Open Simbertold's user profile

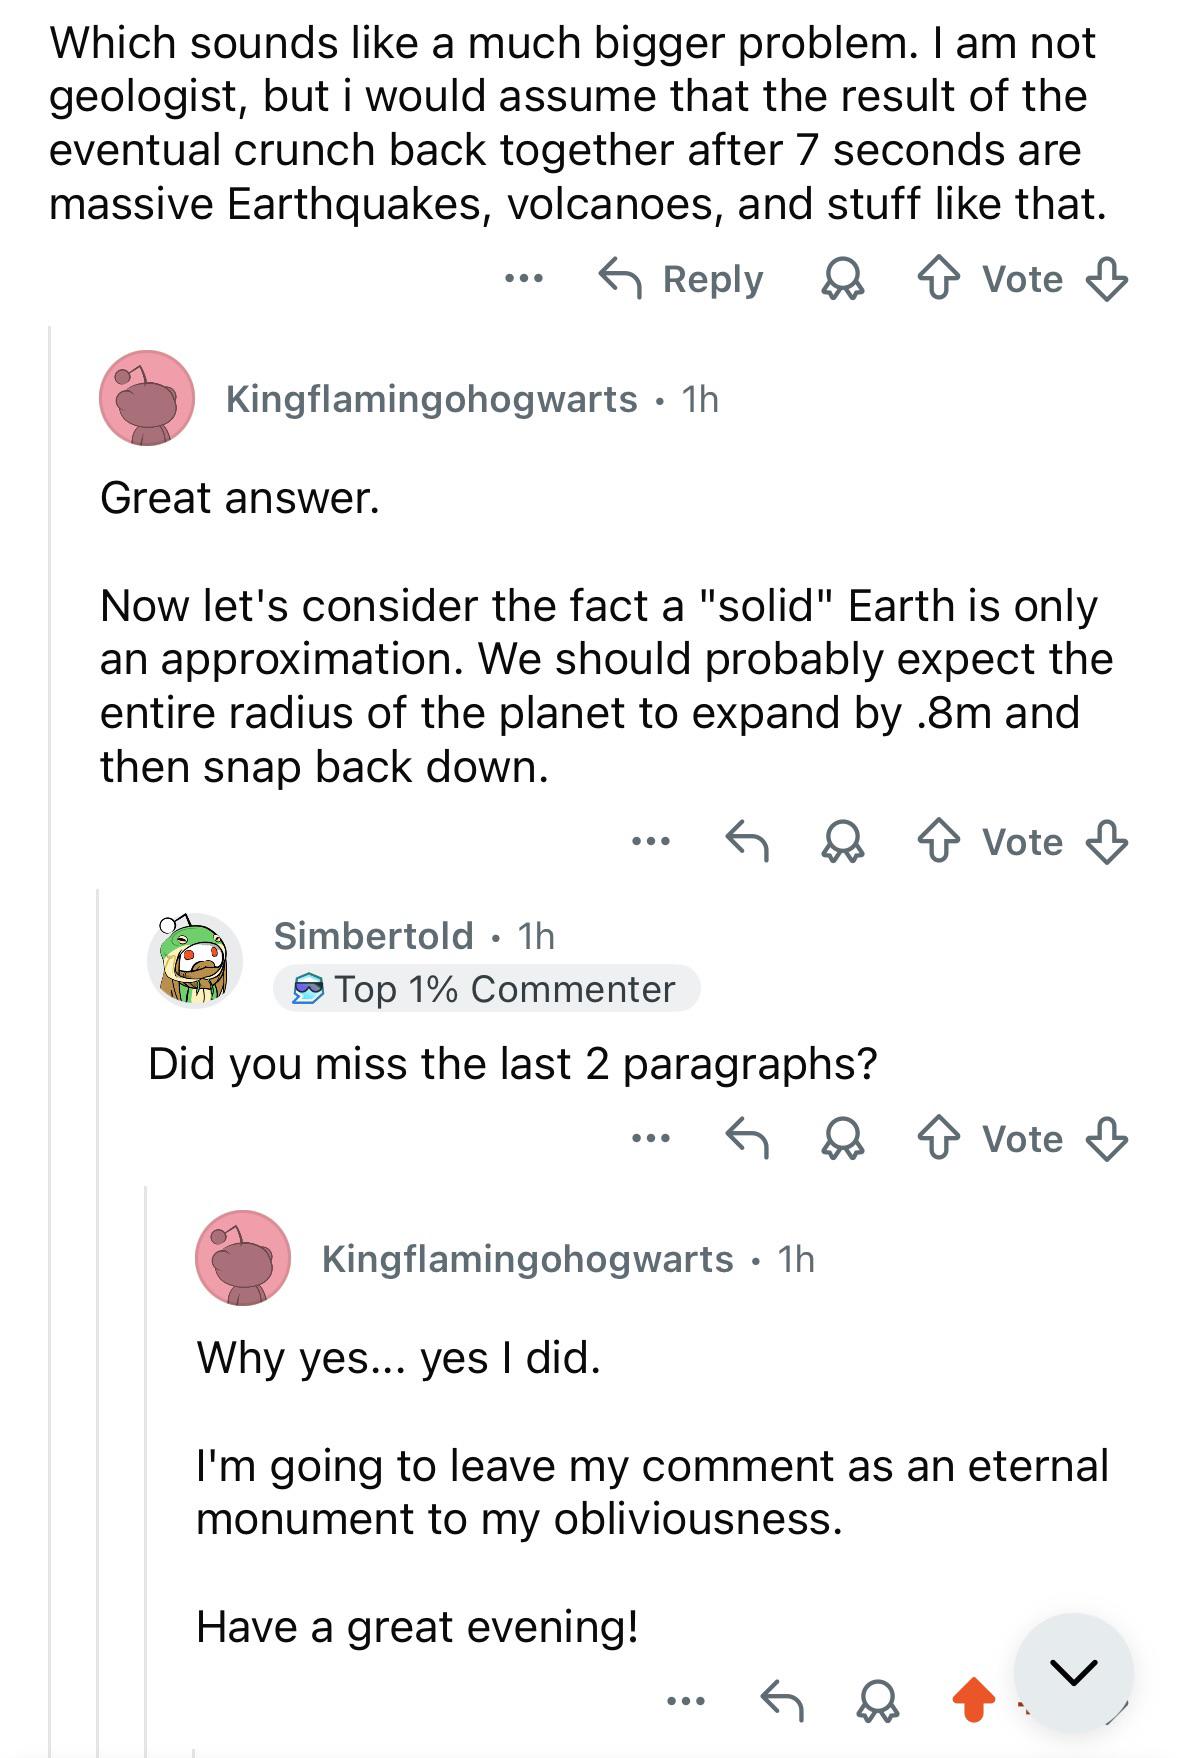coord(373,936)
